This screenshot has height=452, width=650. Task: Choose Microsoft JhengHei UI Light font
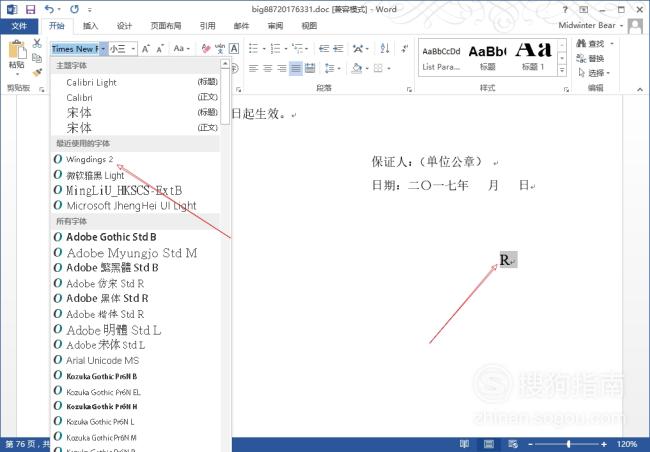click(x=135, y=205)
